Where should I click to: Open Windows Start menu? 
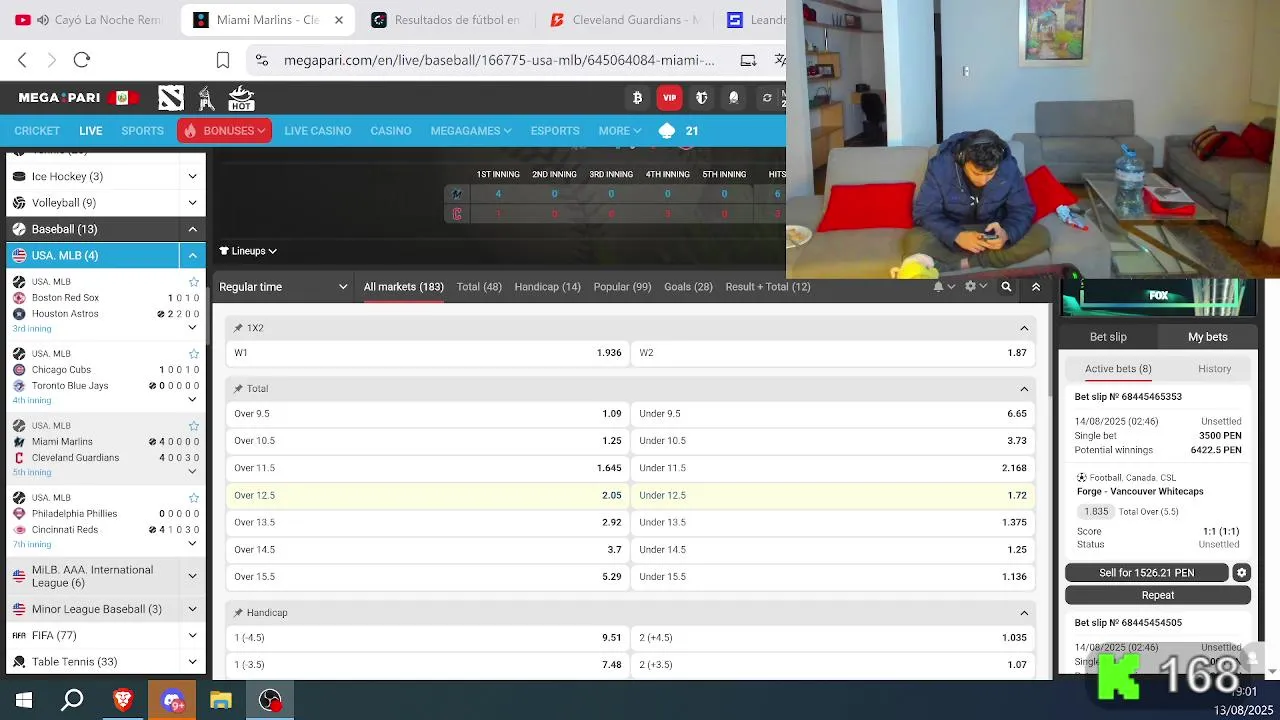(x=24, y=700)
